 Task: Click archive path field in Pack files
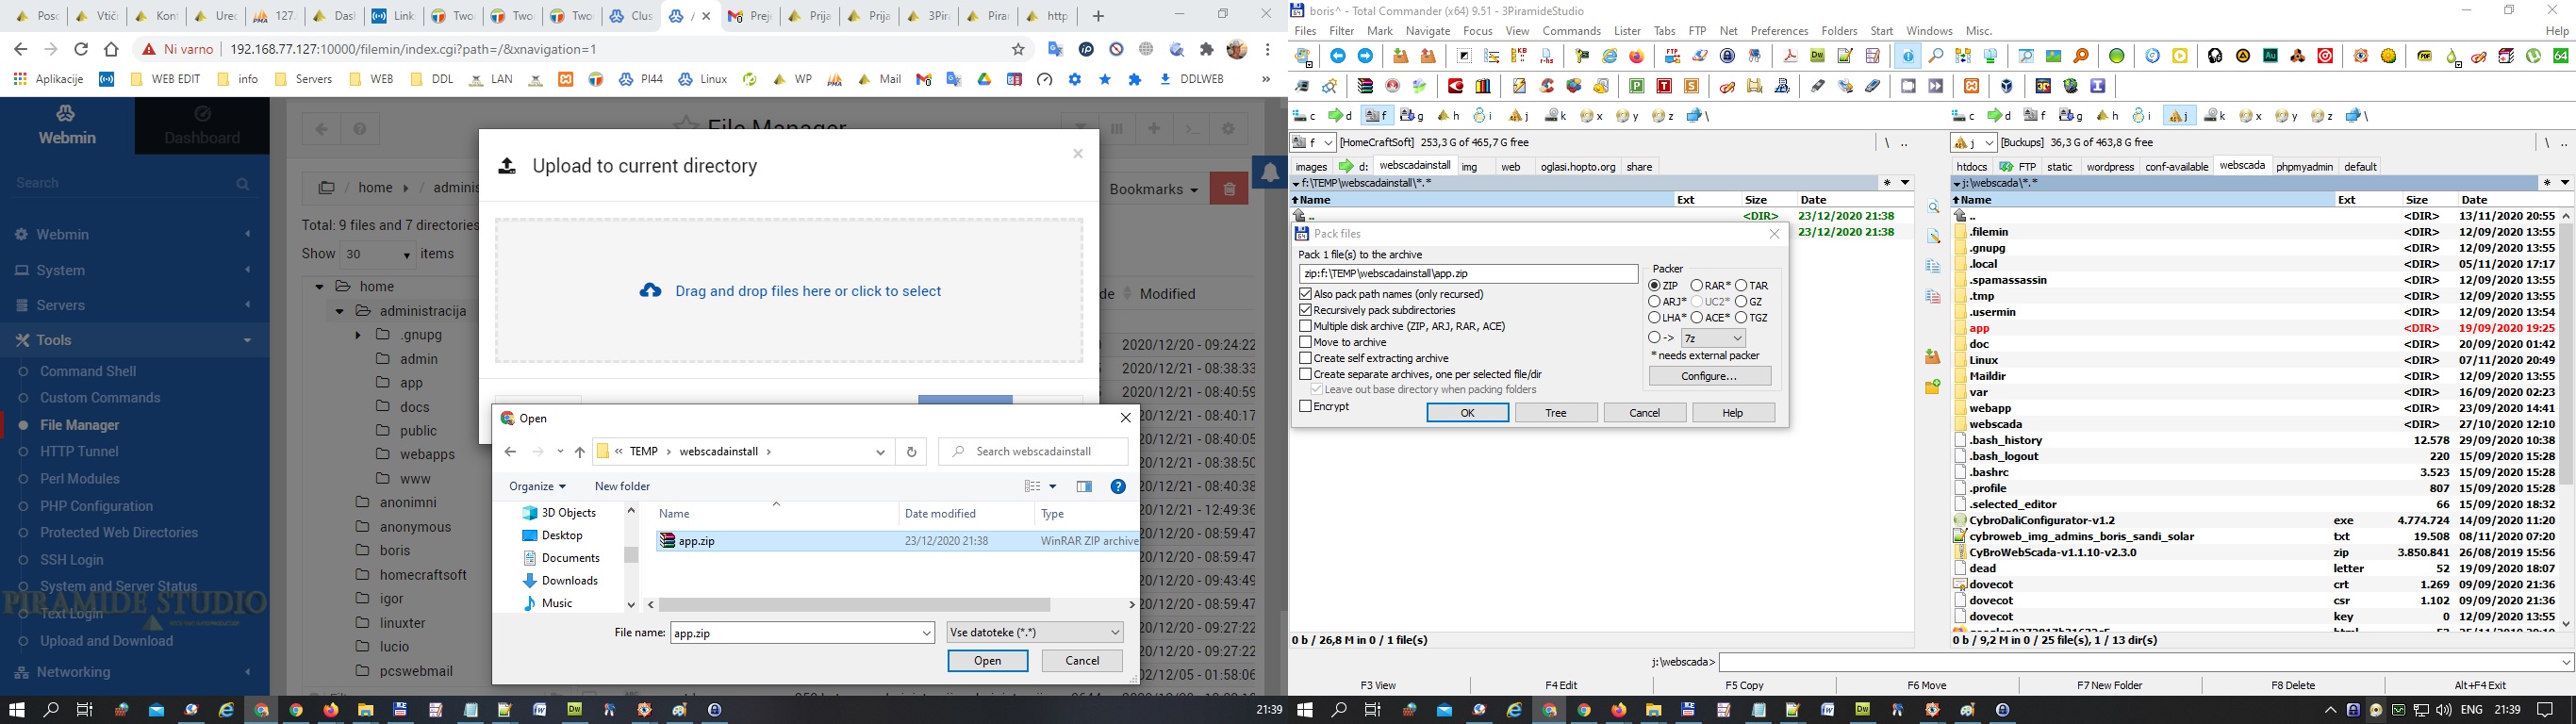click(1467, 273)
